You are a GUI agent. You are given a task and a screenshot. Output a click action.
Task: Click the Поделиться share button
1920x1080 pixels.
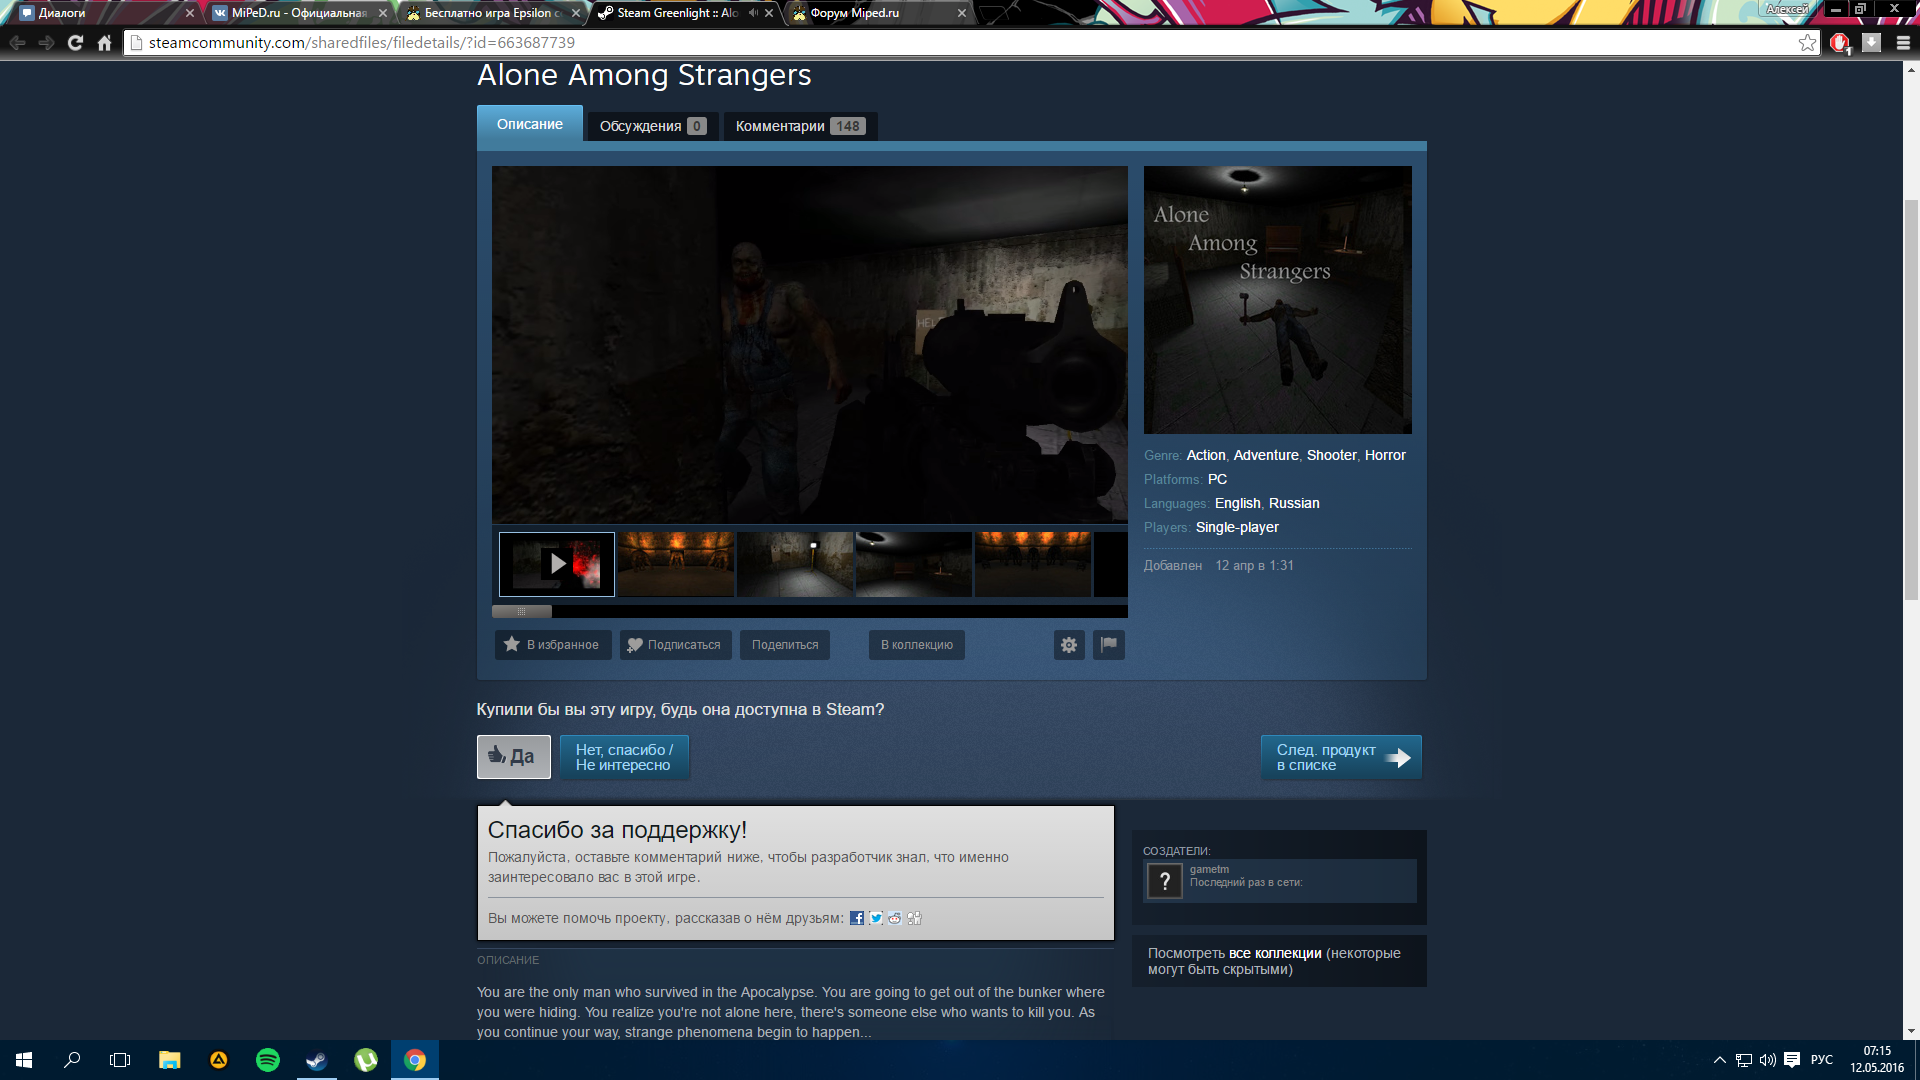pyautogui.click(x=785, y=645)
